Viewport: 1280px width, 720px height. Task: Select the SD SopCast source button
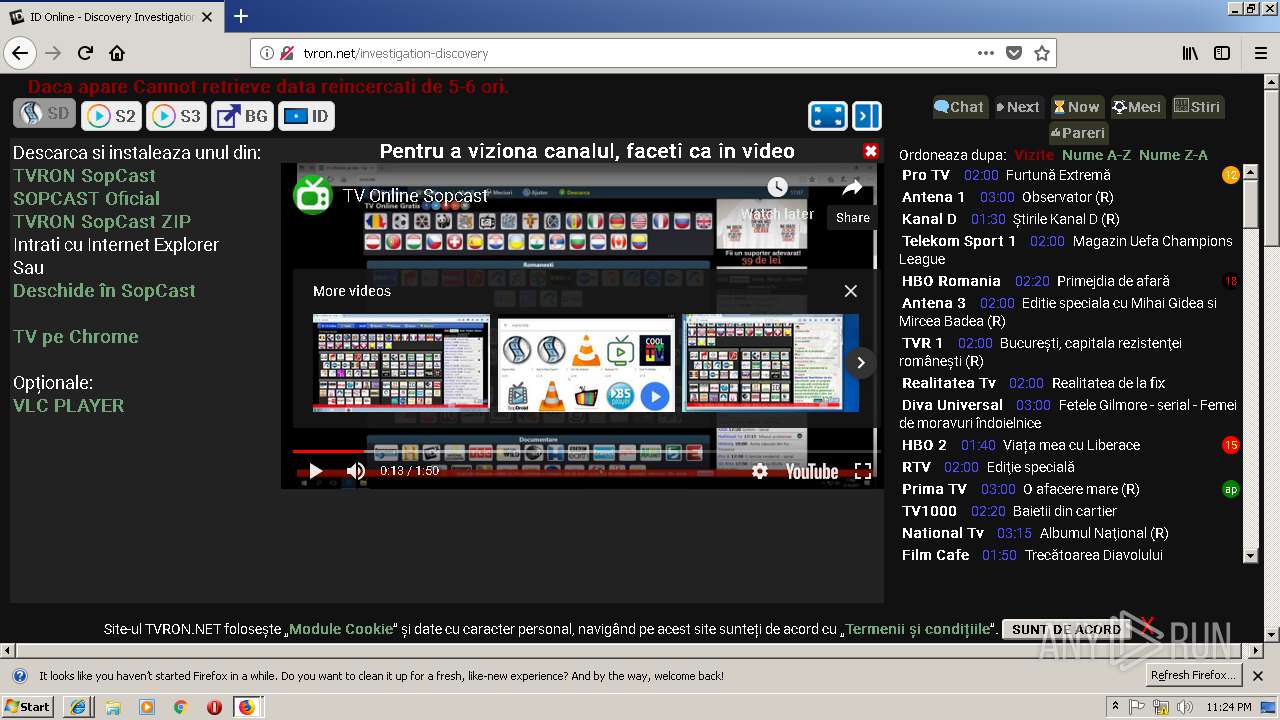pos(44,114)
